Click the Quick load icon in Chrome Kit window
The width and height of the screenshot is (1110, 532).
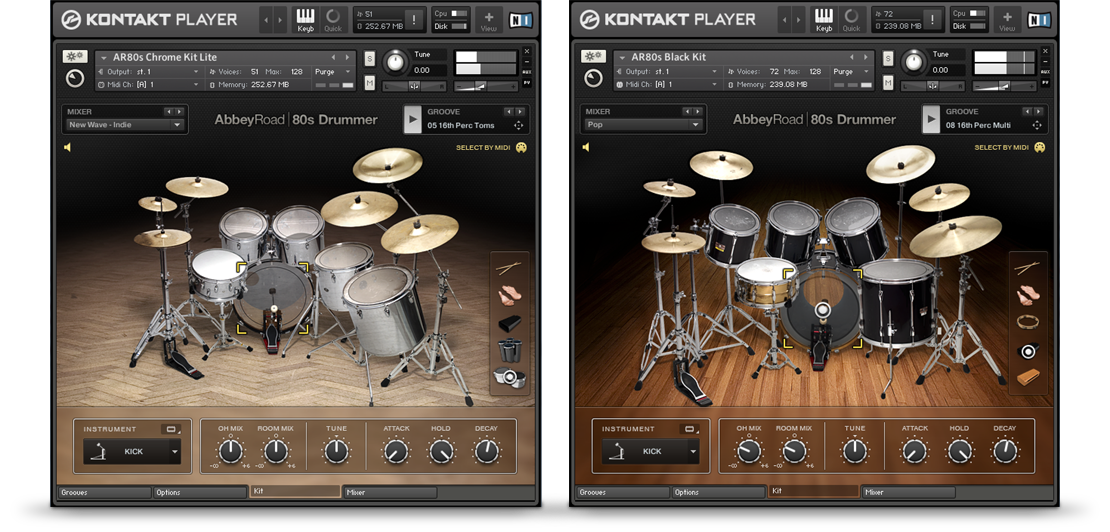coord(333,19)
